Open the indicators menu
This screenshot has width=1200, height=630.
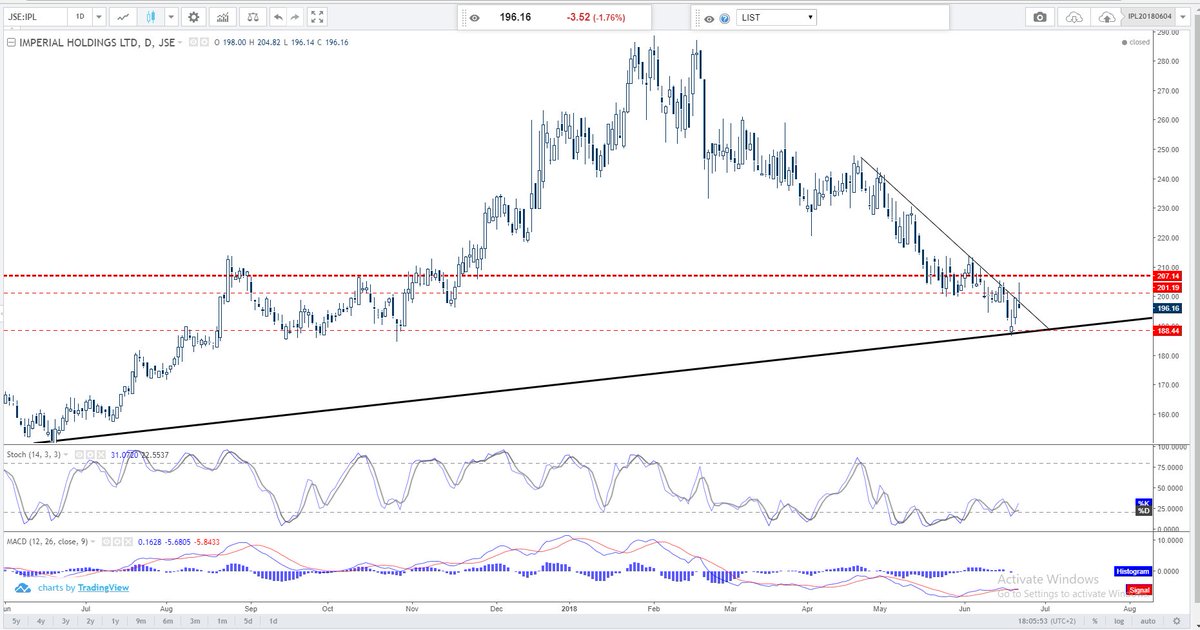point(221,17)
